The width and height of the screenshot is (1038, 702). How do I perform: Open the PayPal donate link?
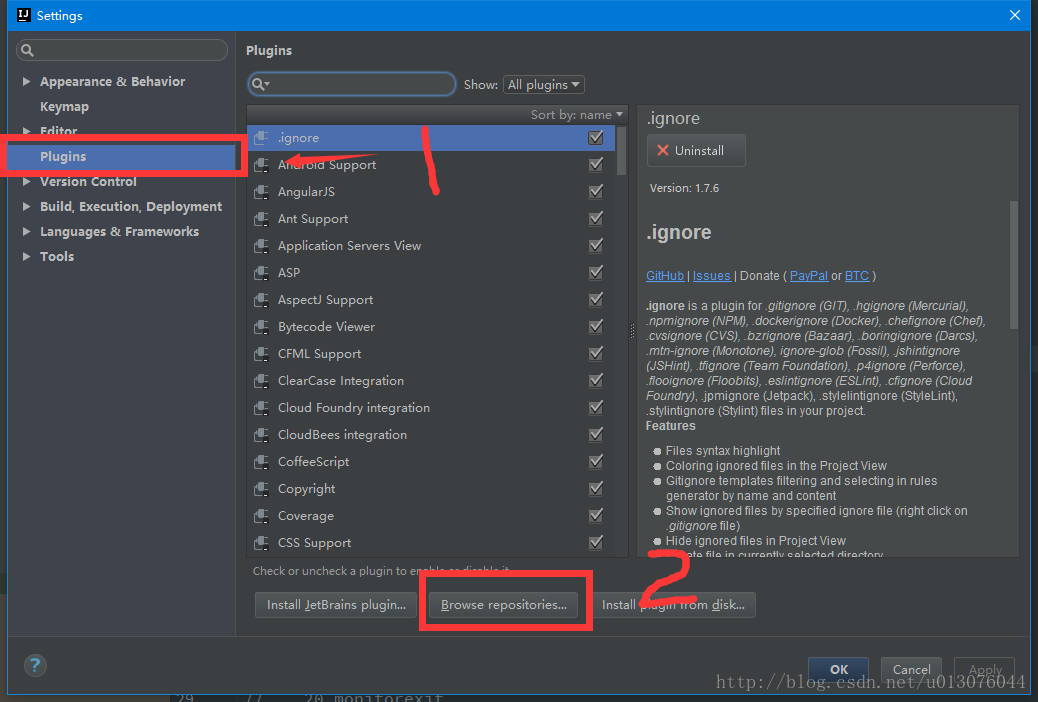(x=809, y=276)
